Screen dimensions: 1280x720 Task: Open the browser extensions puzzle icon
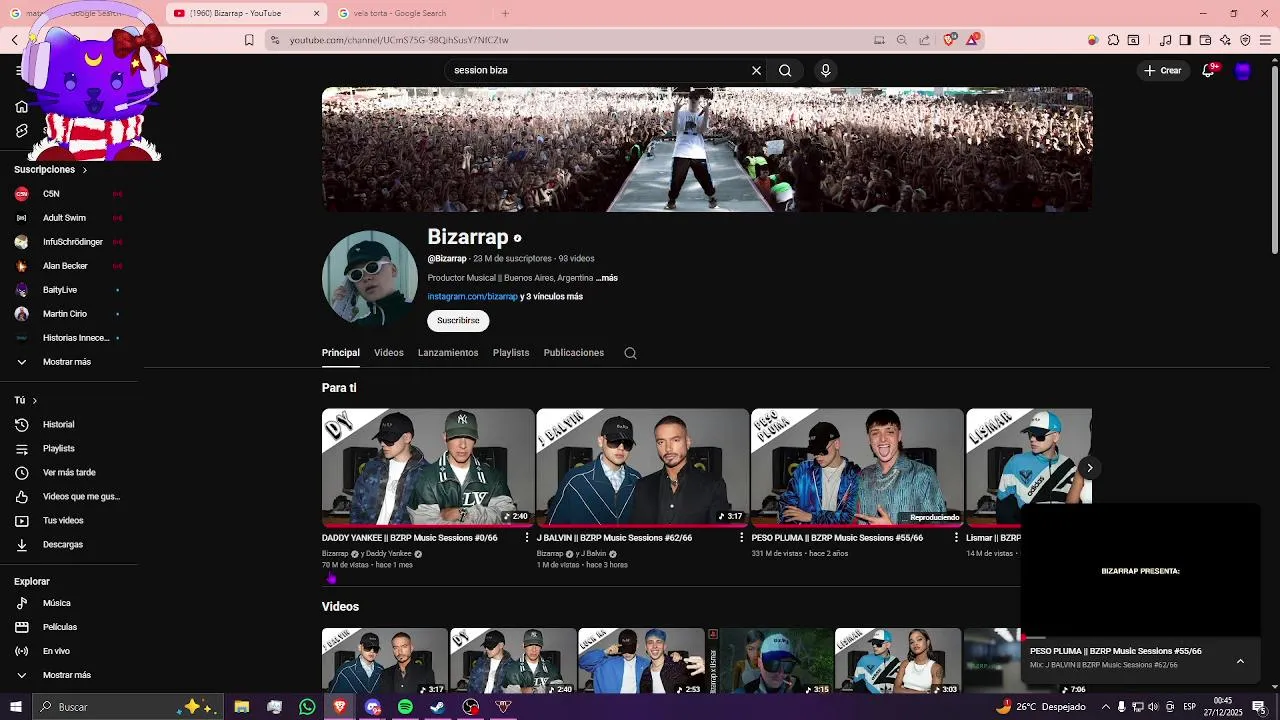coord(1113,40)
